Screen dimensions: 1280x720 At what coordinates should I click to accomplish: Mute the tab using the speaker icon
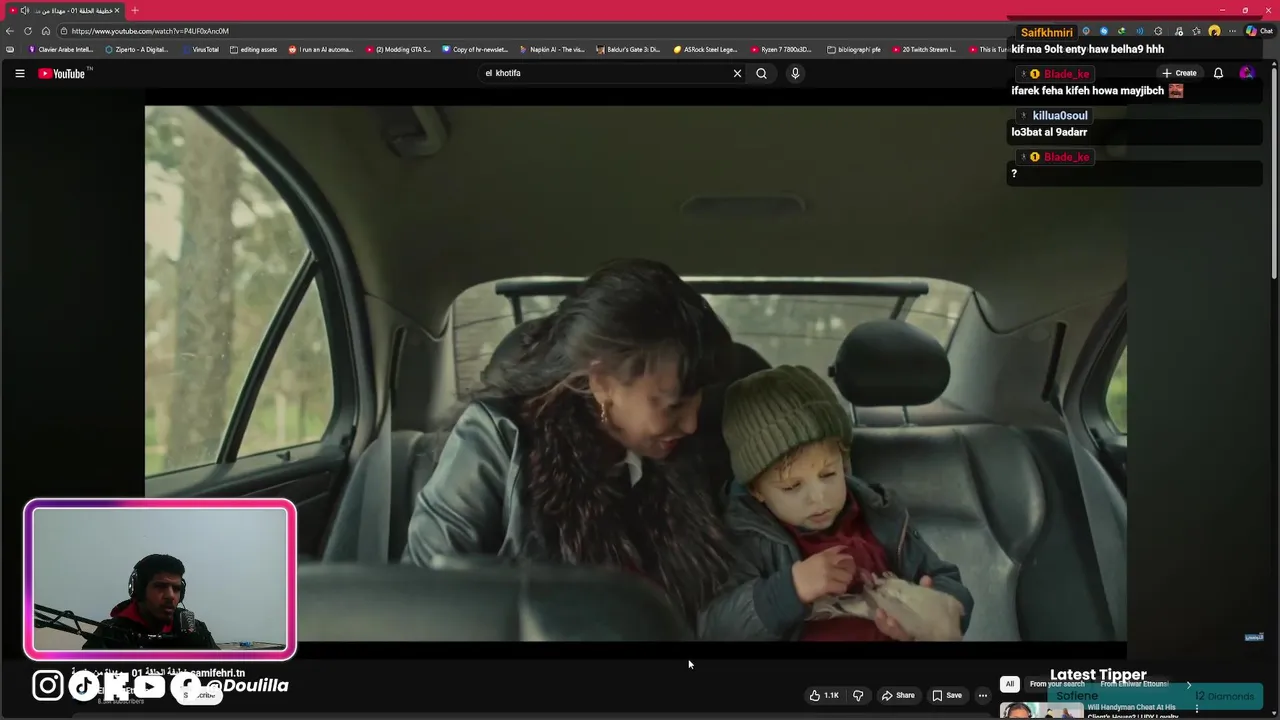pyautogui.click(x=24, y=10)
